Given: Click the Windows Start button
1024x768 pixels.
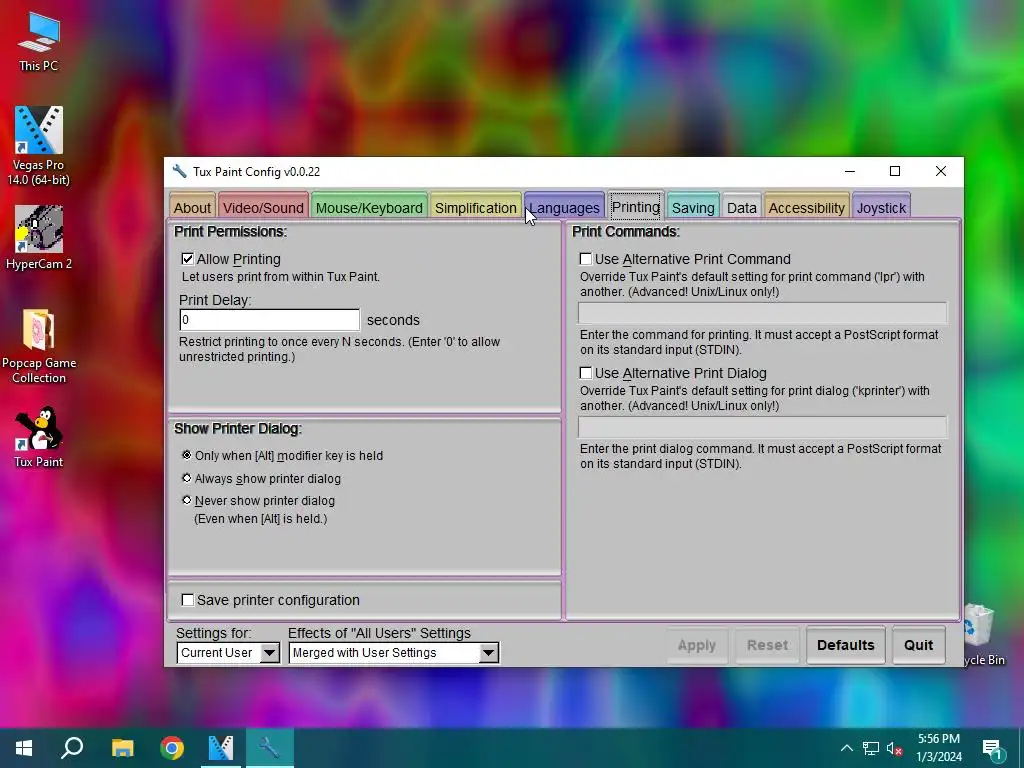Looking at the screenshot, I should [x=24, y=748].
